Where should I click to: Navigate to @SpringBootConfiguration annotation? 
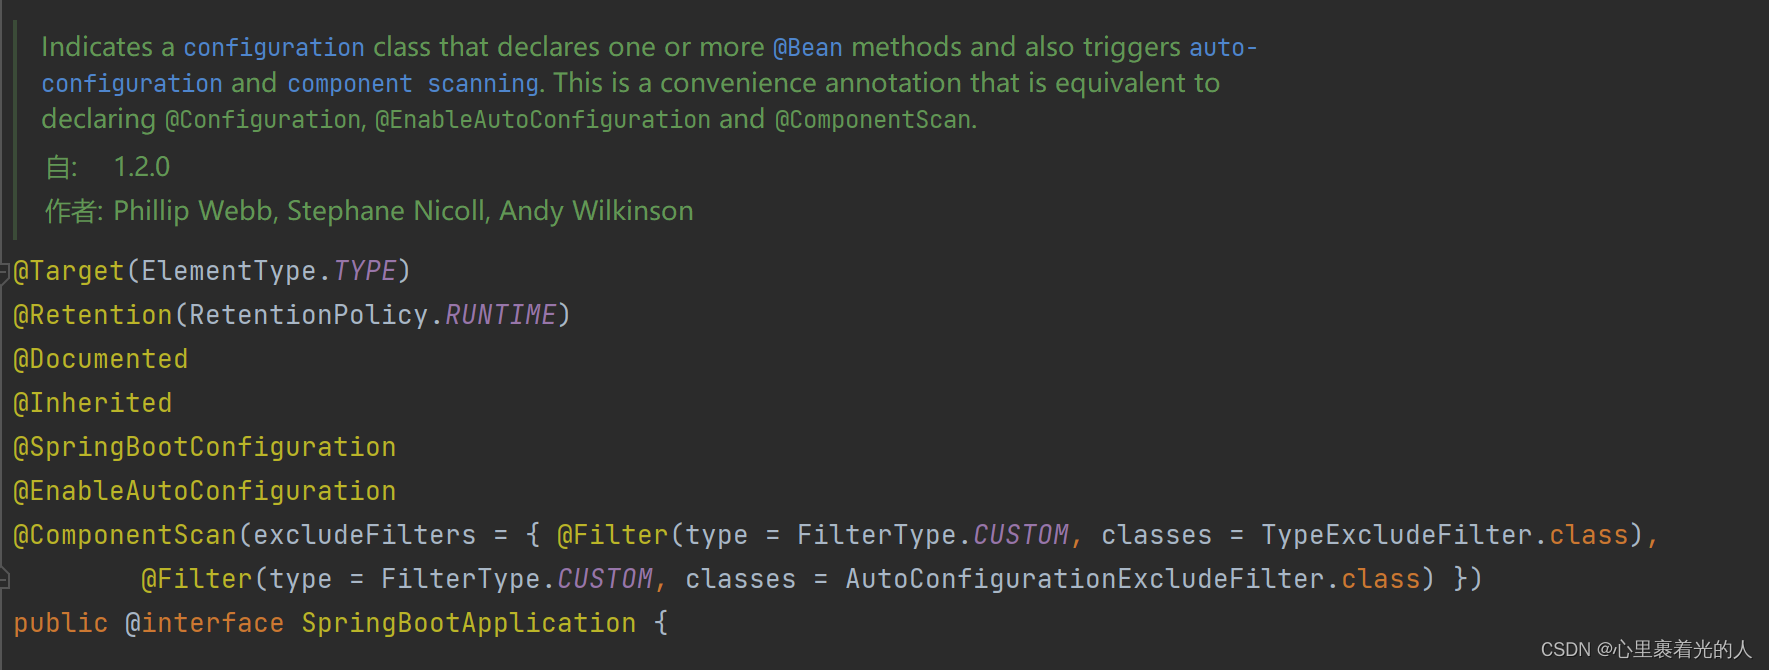(x=205, y=447)
